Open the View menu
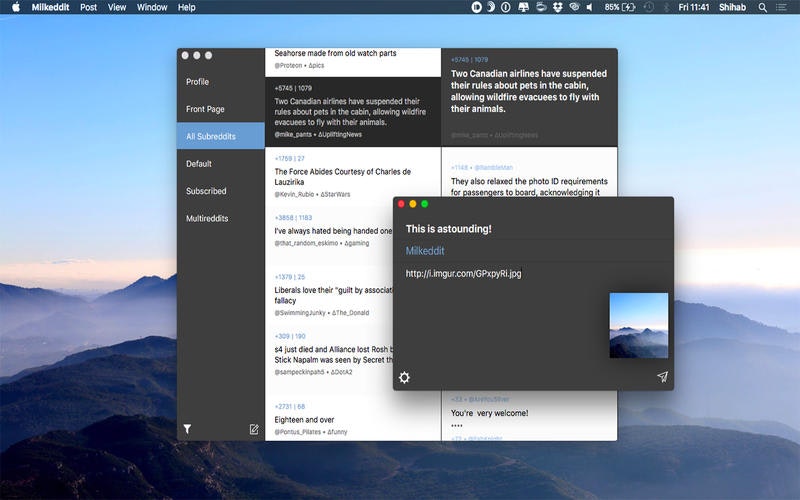 click(117, 7)
